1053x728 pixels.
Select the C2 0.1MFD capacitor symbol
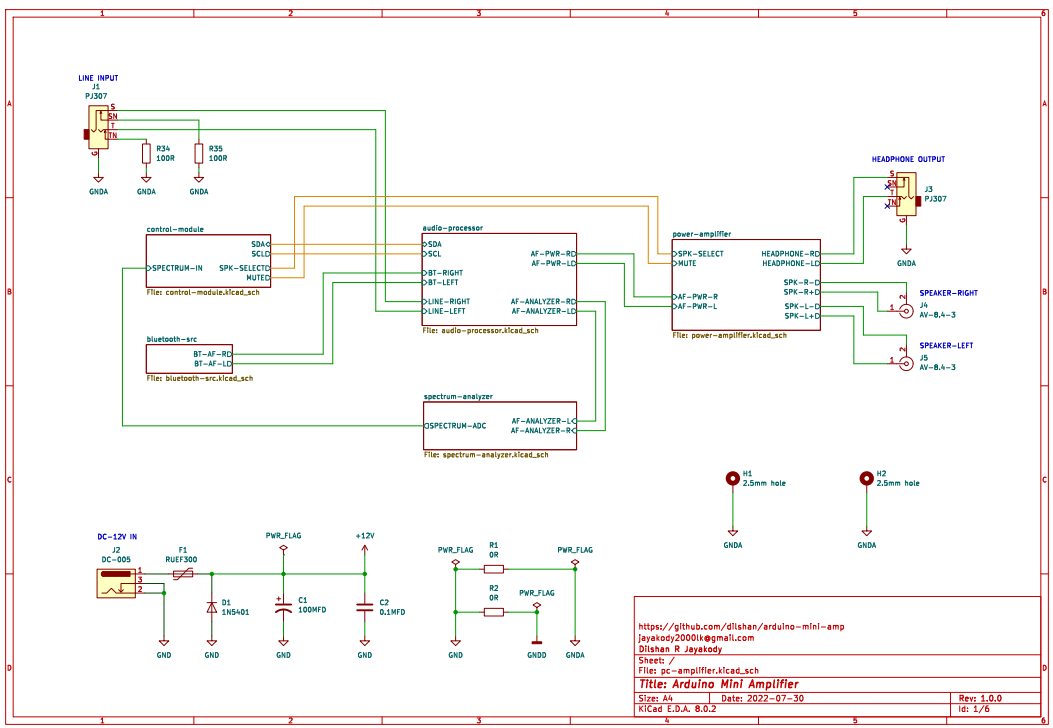(364, 606)
